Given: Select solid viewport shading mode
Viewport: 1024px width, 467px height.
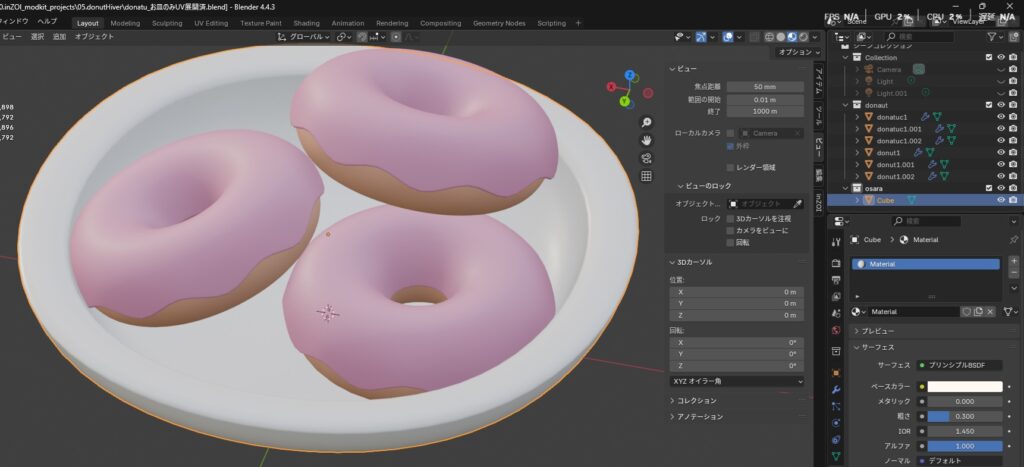Looking at the screenshot, I should (x=780, y=37).
